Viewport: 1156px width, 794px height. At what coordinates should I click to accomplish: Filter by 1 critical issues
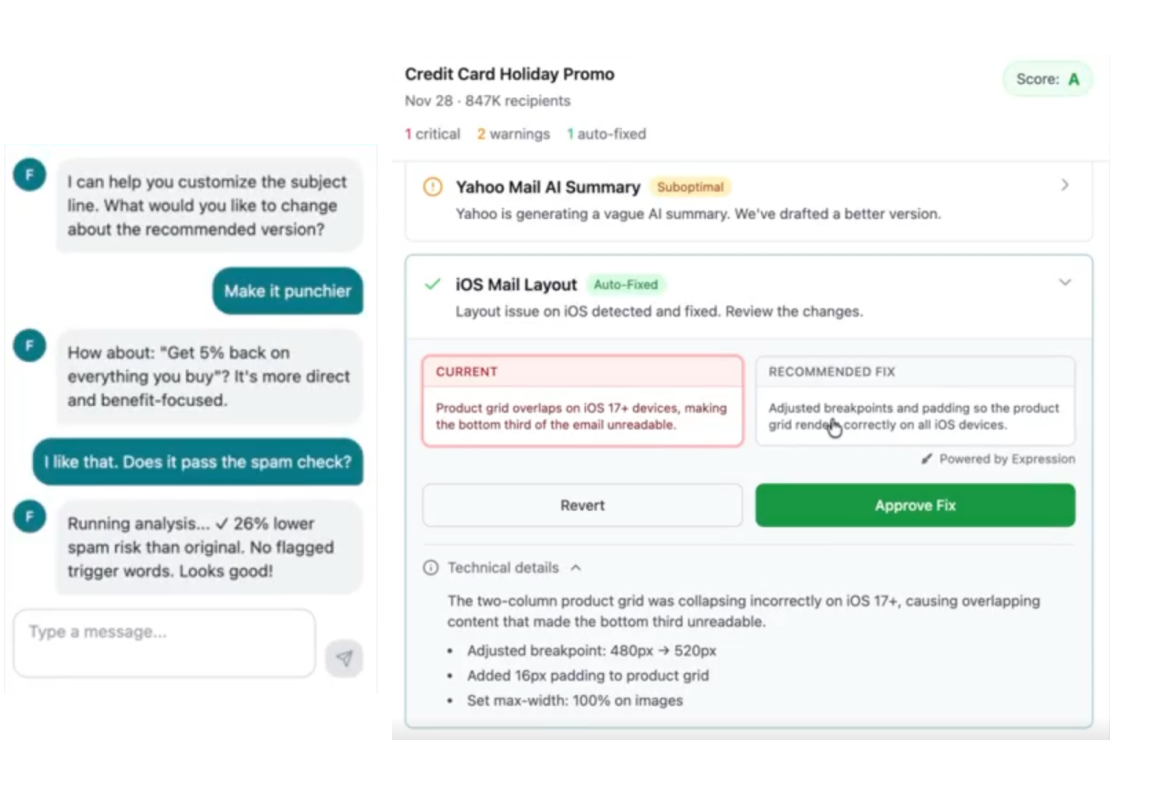coord(432,134)
